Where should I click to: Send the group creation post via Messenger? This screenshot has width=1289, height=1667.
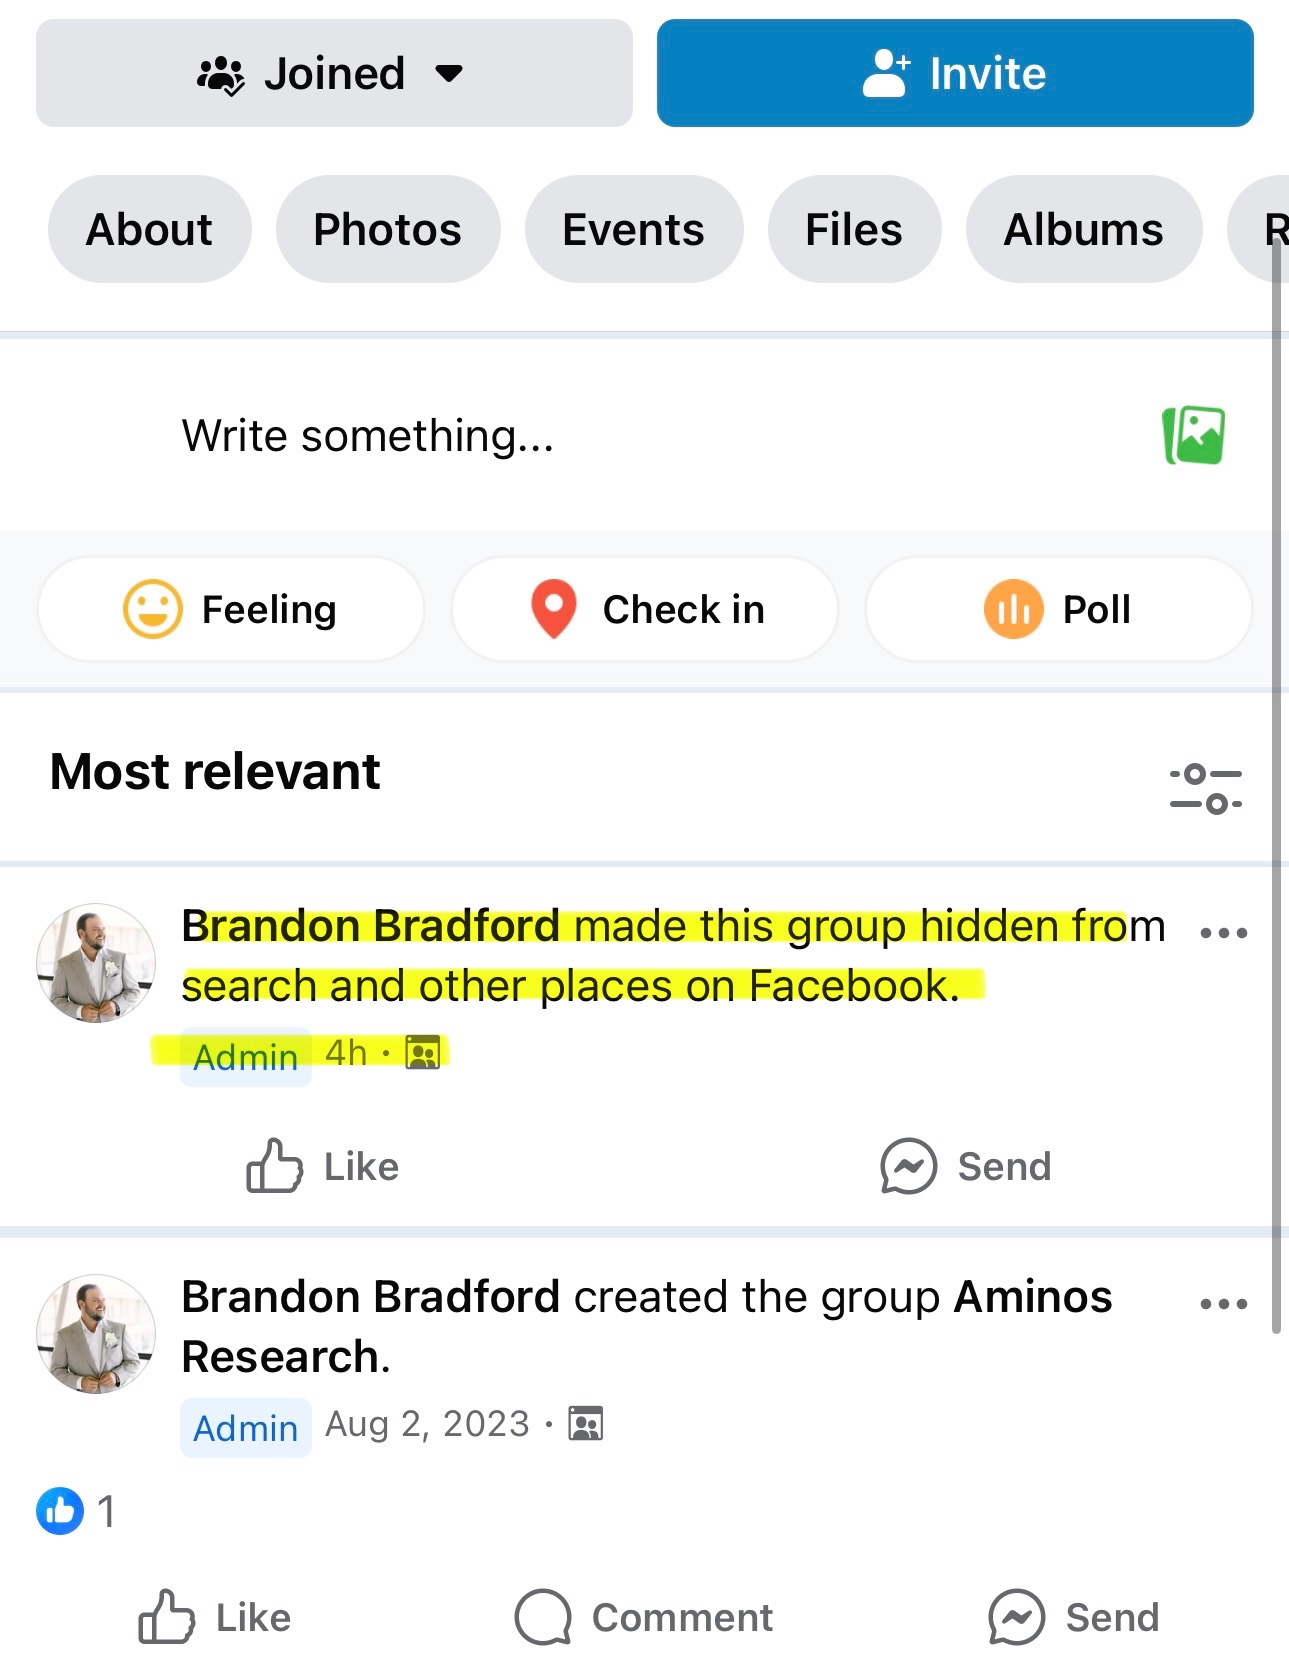tap(1073, 1617)
